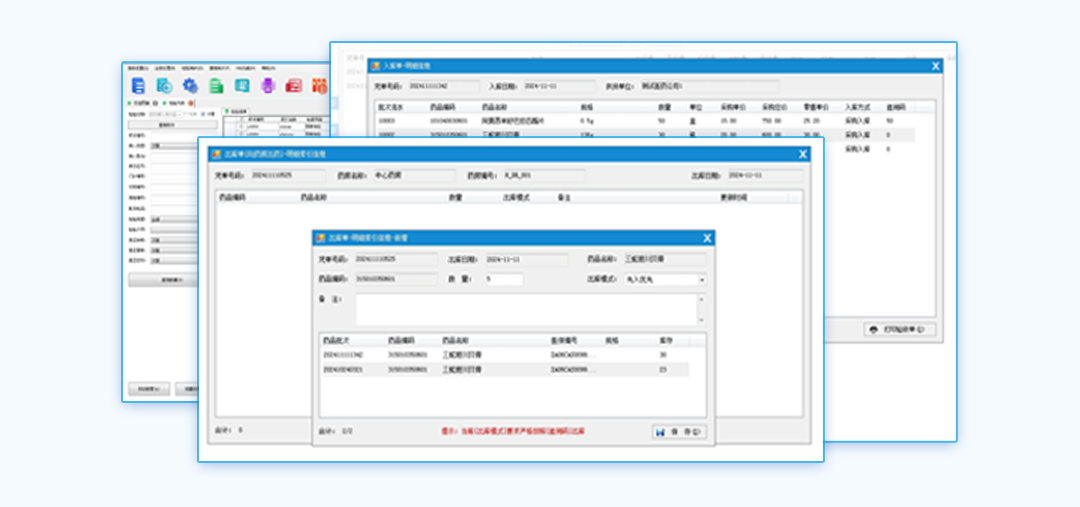Screen dimensions: 1080x507
Task: Click the teal screen toolbar icon
Action: (242, 86)
